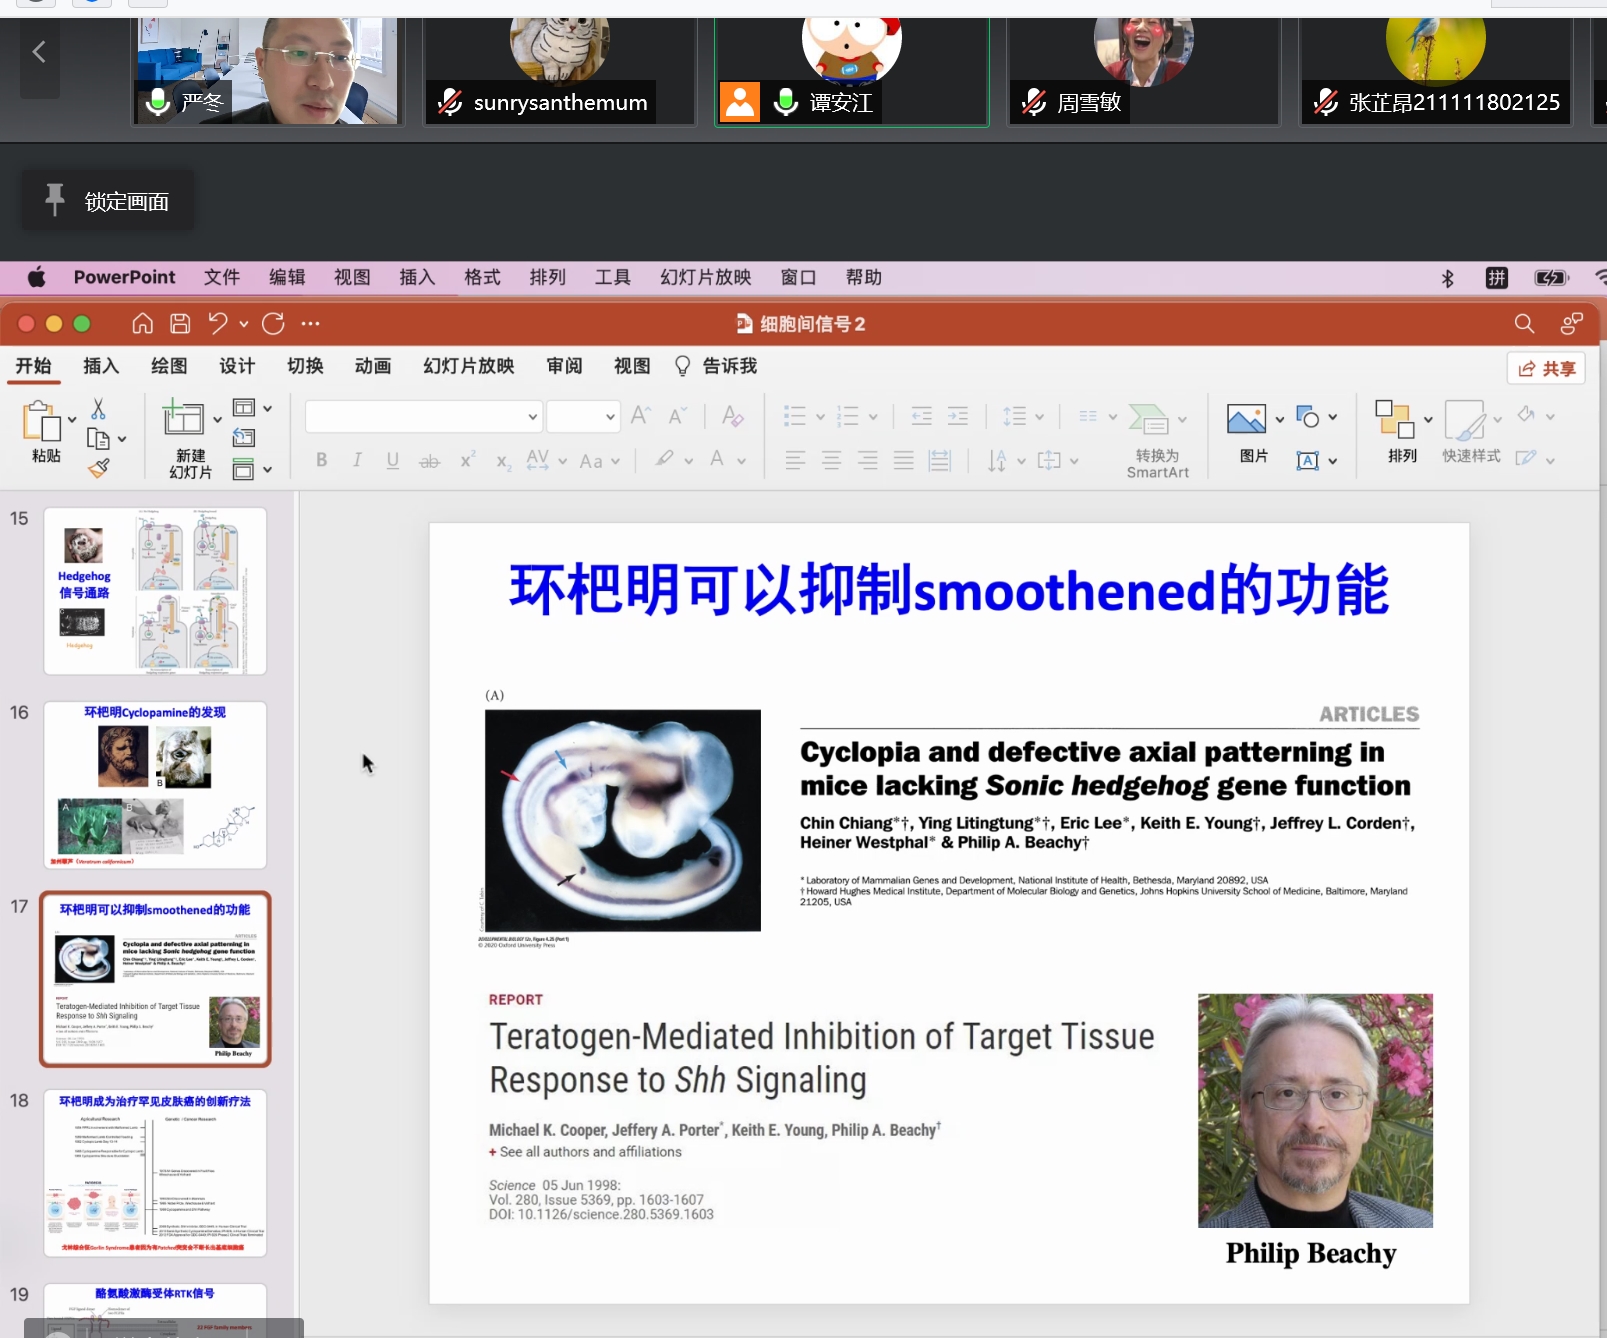Open the text highlight color picker
This screenshot has height=1338, width=1607.
[x=664, y=460]
